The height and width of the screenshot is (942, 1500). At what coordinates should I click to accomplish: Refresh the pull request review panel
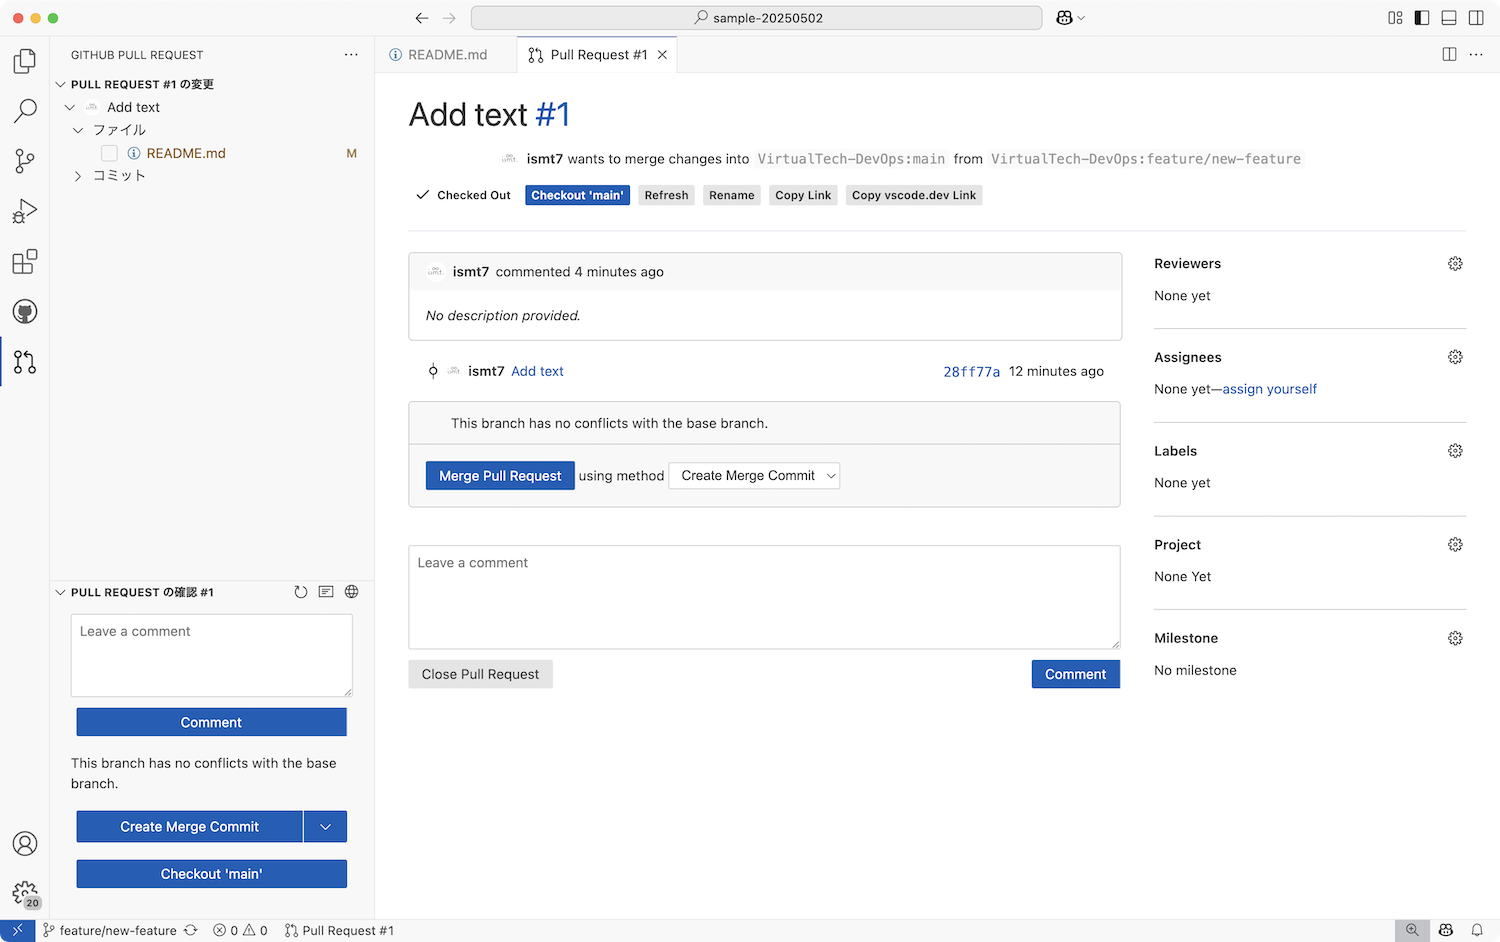301,592
